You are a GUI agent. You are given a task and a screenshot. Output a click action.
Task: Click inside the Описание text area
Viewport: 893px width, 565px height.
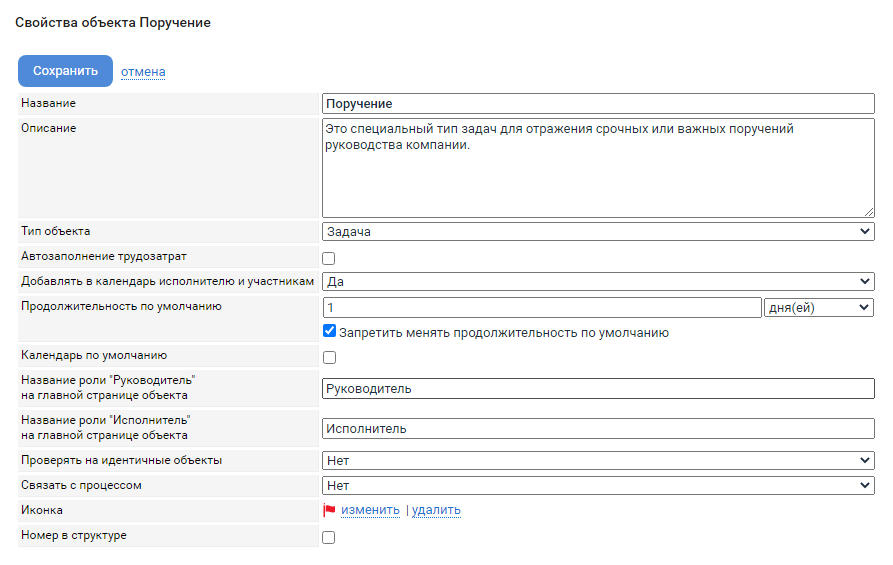tap(598, 168)
